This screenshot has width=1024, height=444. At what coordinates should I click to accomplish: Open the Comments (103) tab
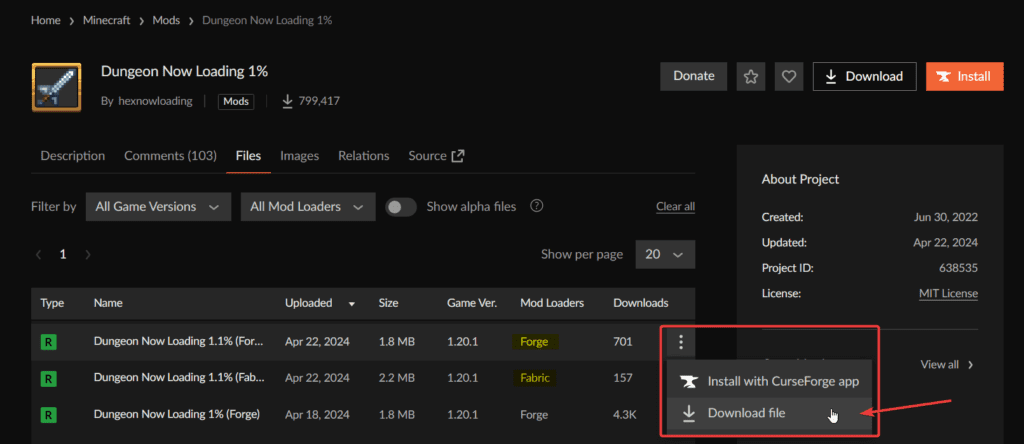pyautogui.click(x=170, y=156)
